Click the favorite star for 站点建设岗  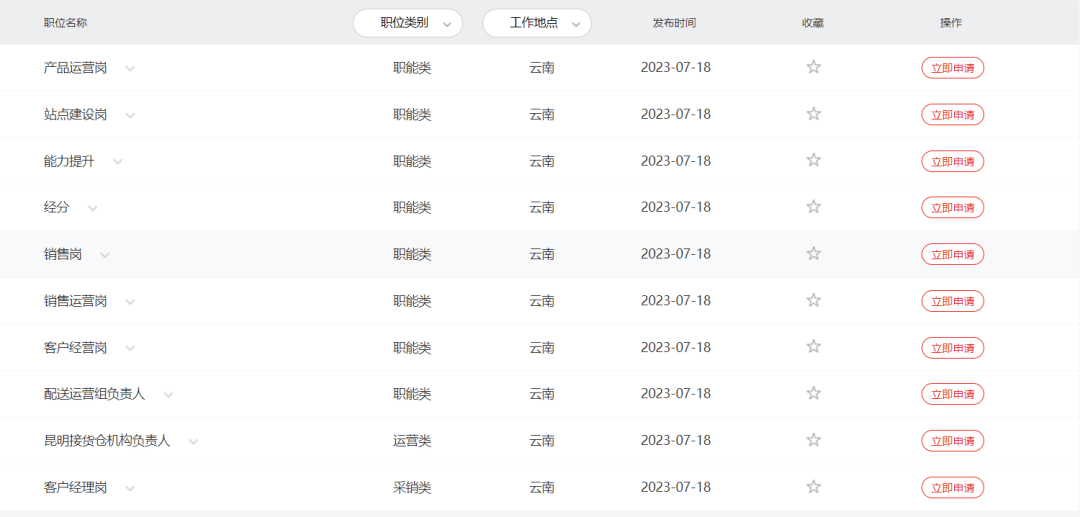pyautogui.click(x=813, y=114)
